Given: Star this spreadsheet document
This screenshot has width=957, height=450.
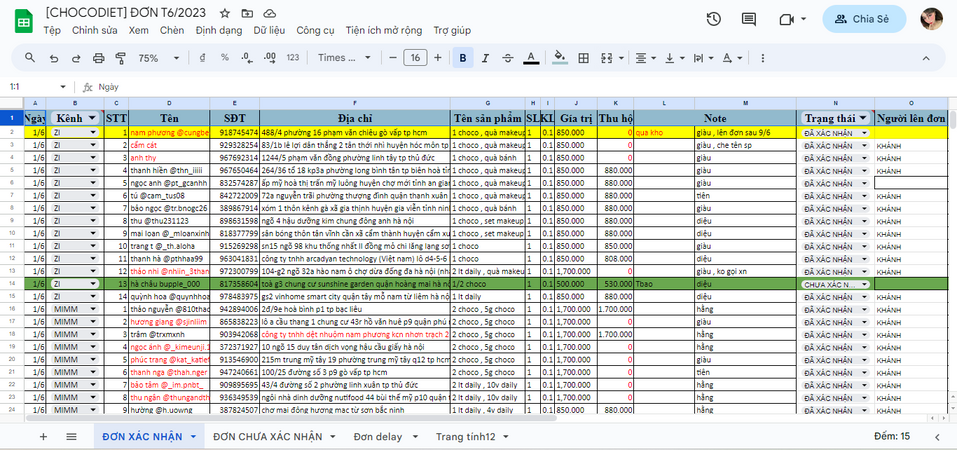Looking at the screenshot, I should click(225, 13).
